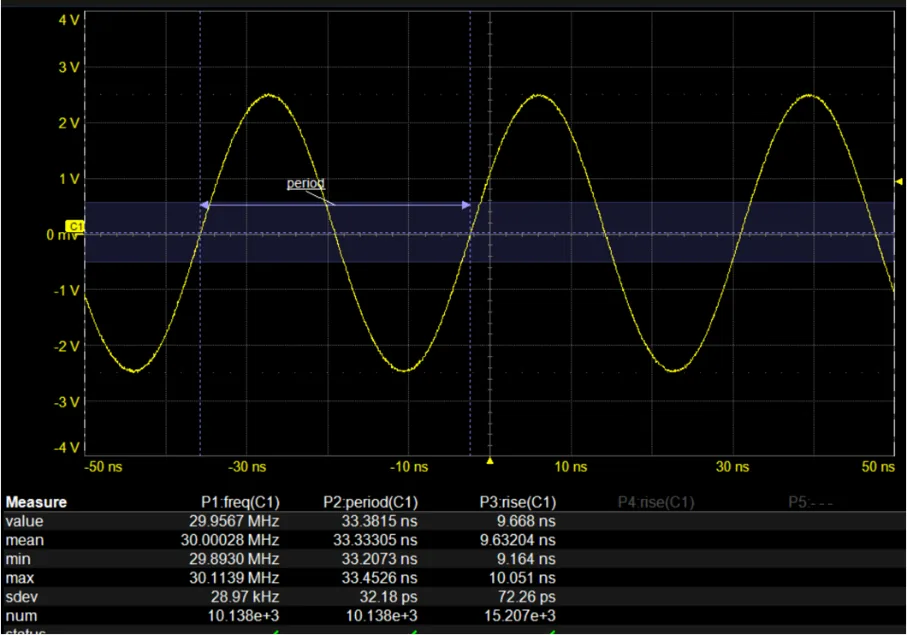The height and width of the screenshot is (635, 907).
Task: Click the 10 ns time axis label
Action: tap(571, 467)
